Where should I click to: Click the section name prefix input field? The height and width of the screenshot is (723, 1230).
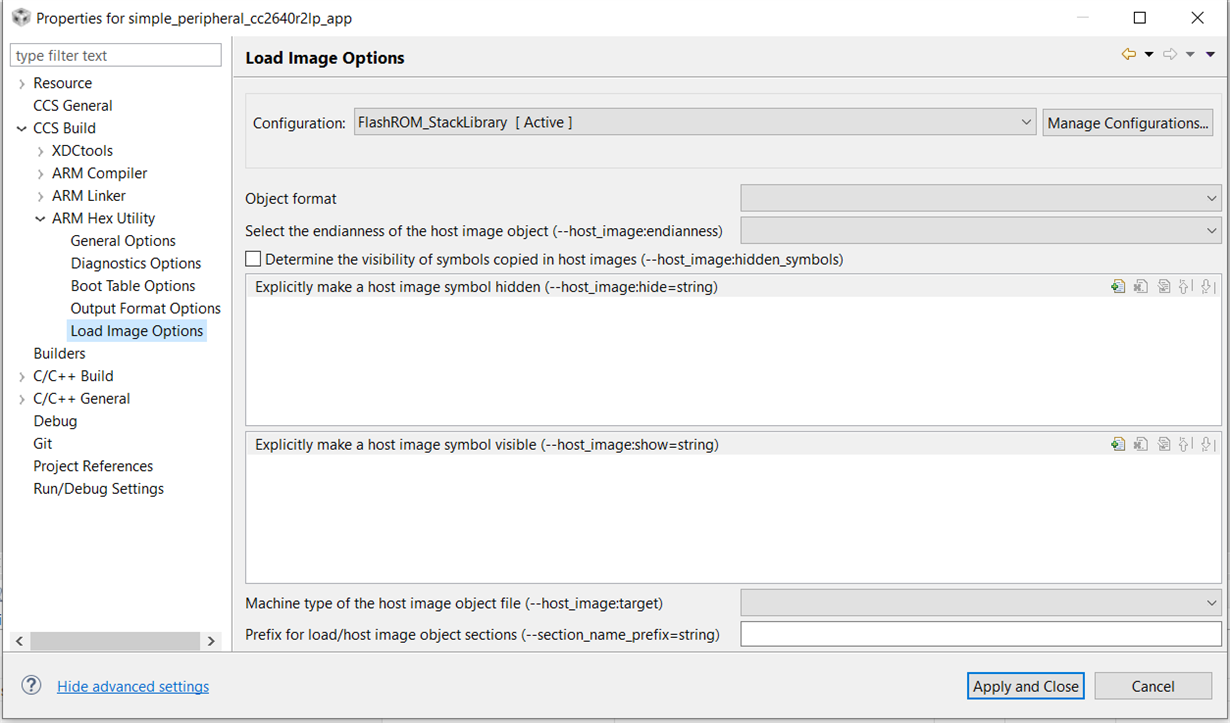click(980, 634)
